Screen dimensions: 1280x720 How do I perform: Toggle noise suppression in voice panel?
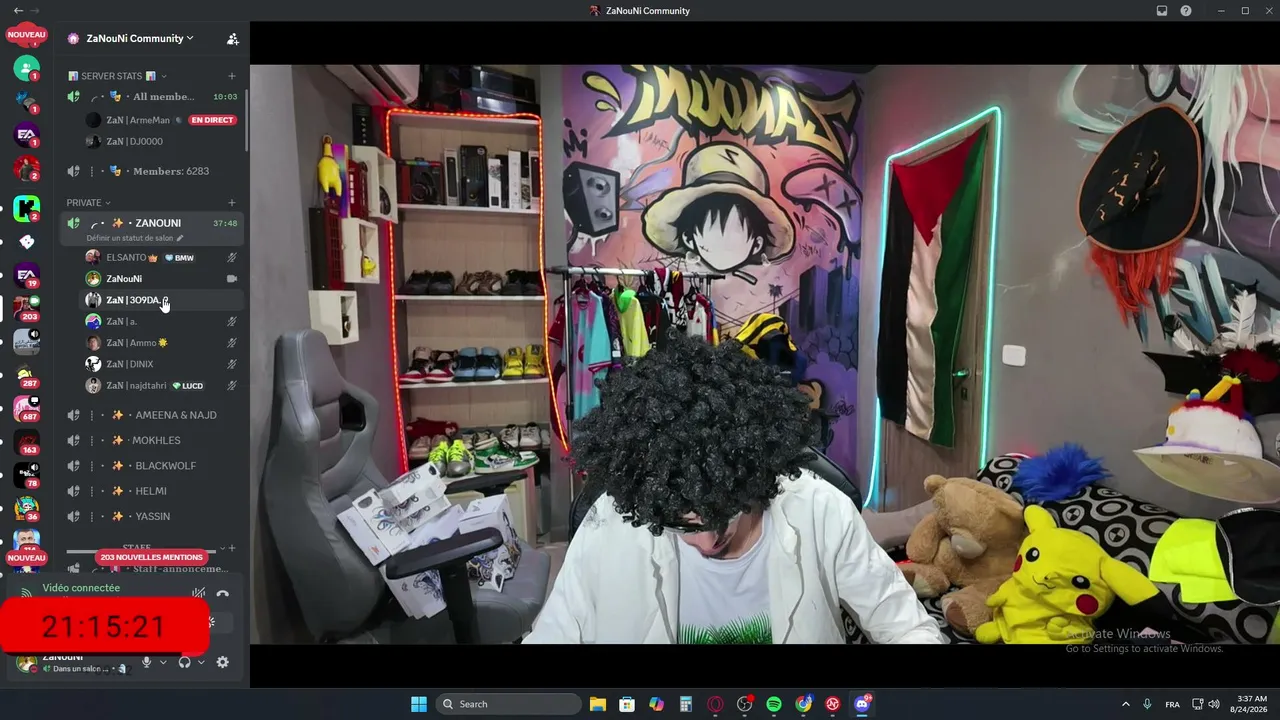coord(199,594)
